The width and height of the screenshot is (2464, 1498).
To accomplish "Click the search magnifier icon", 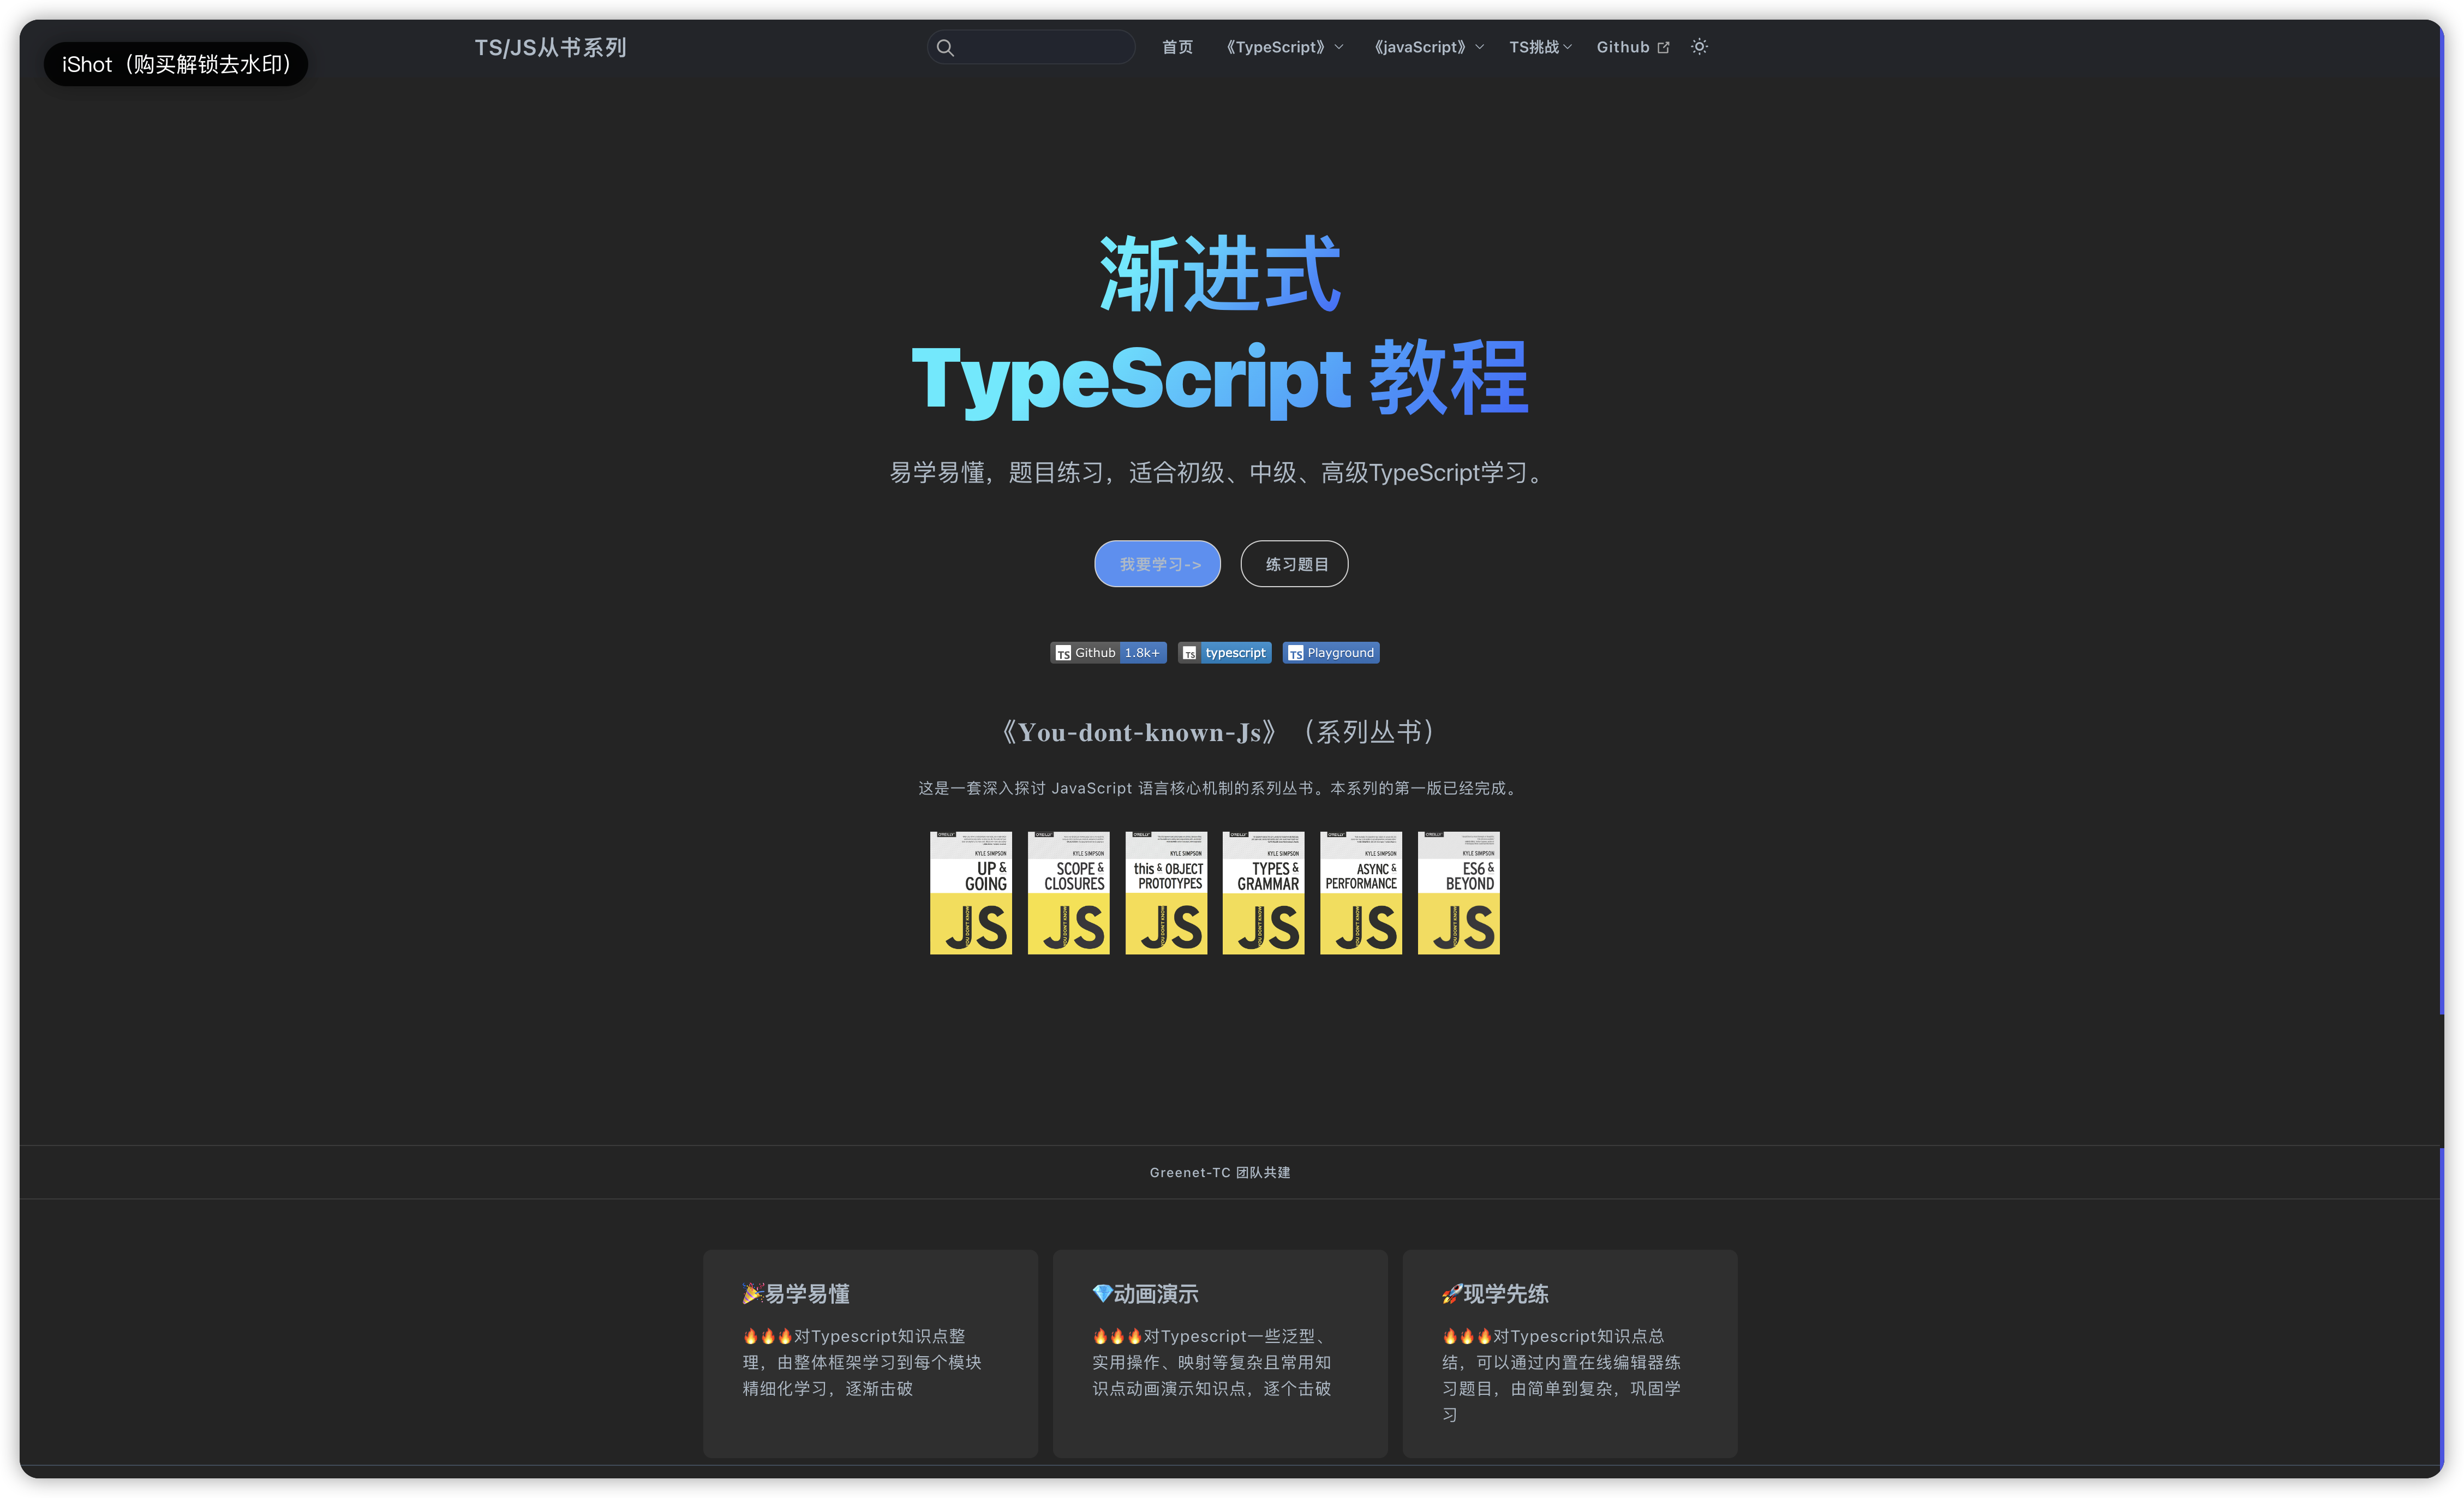I will click(x=945, y=47).
